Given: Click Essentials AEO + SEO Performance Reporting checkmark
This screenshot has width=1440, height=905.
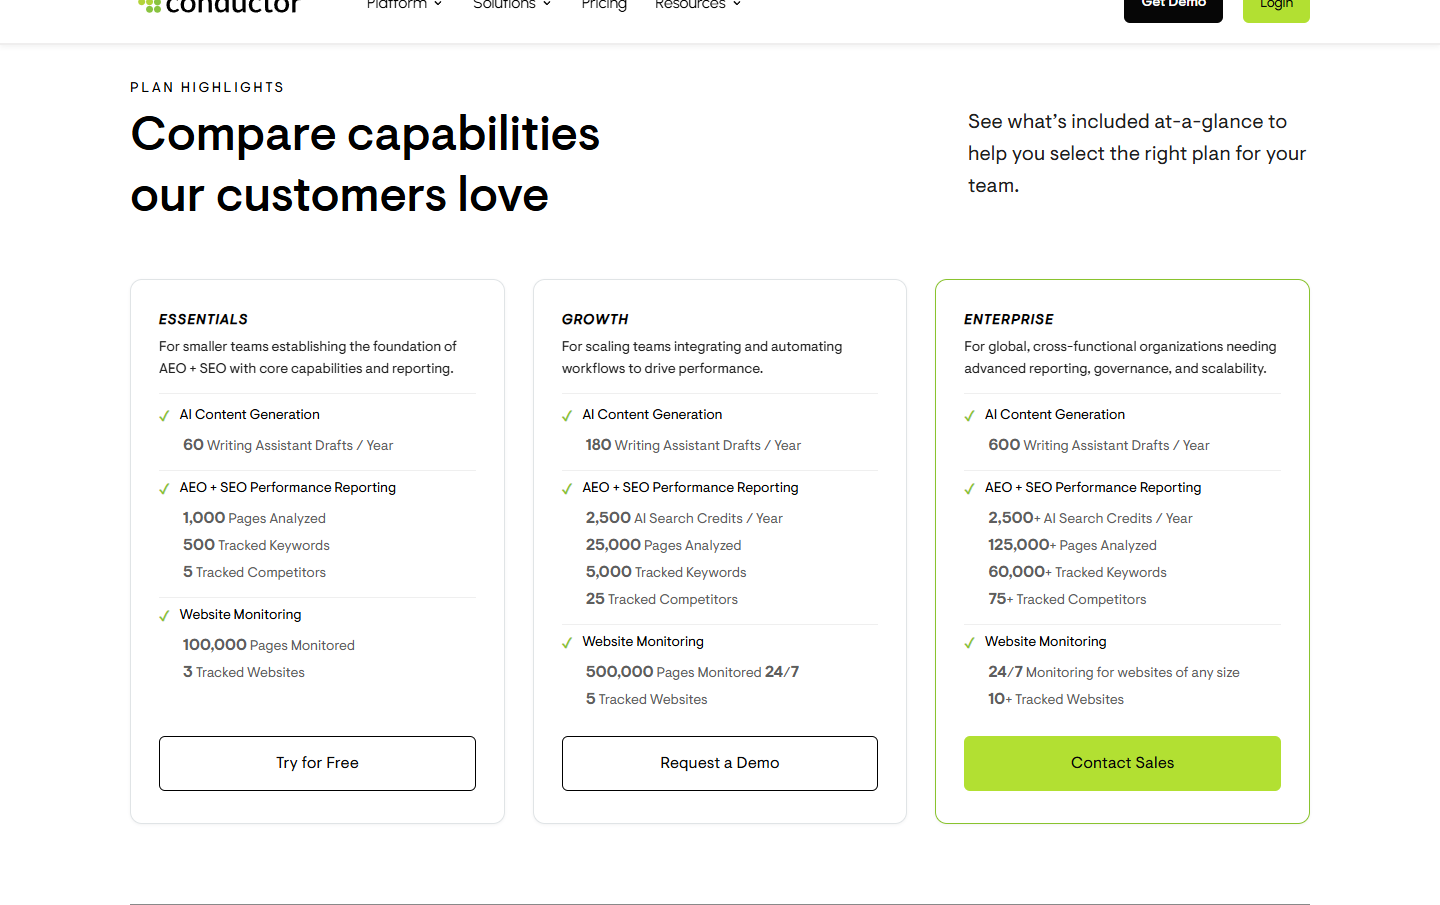Looking at the screenshot, I should (x=164, y=489).
